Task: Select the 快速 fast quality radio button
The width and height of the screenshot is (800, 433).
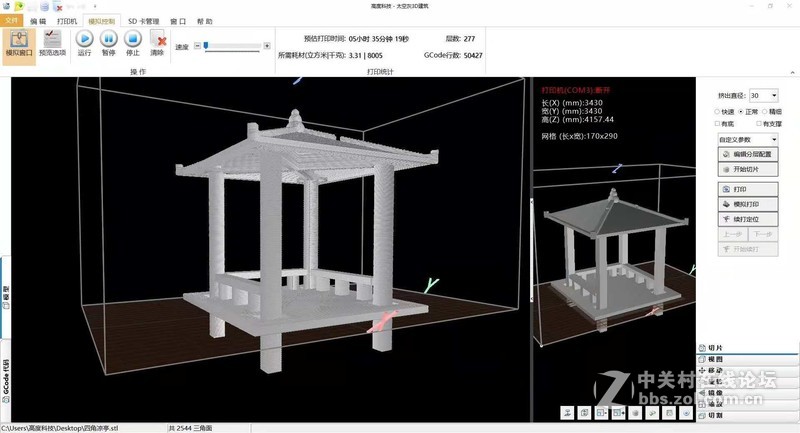Action: pyautogui.click(x=718, y=111)
